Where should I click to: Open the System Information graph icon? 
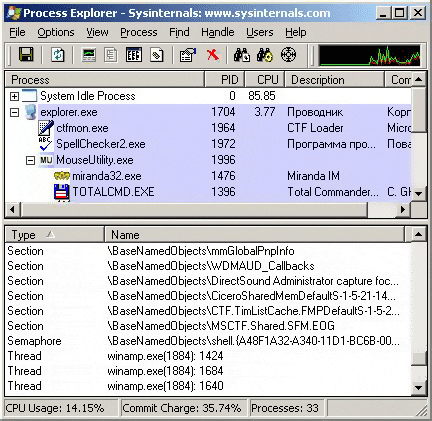point(89,55)
